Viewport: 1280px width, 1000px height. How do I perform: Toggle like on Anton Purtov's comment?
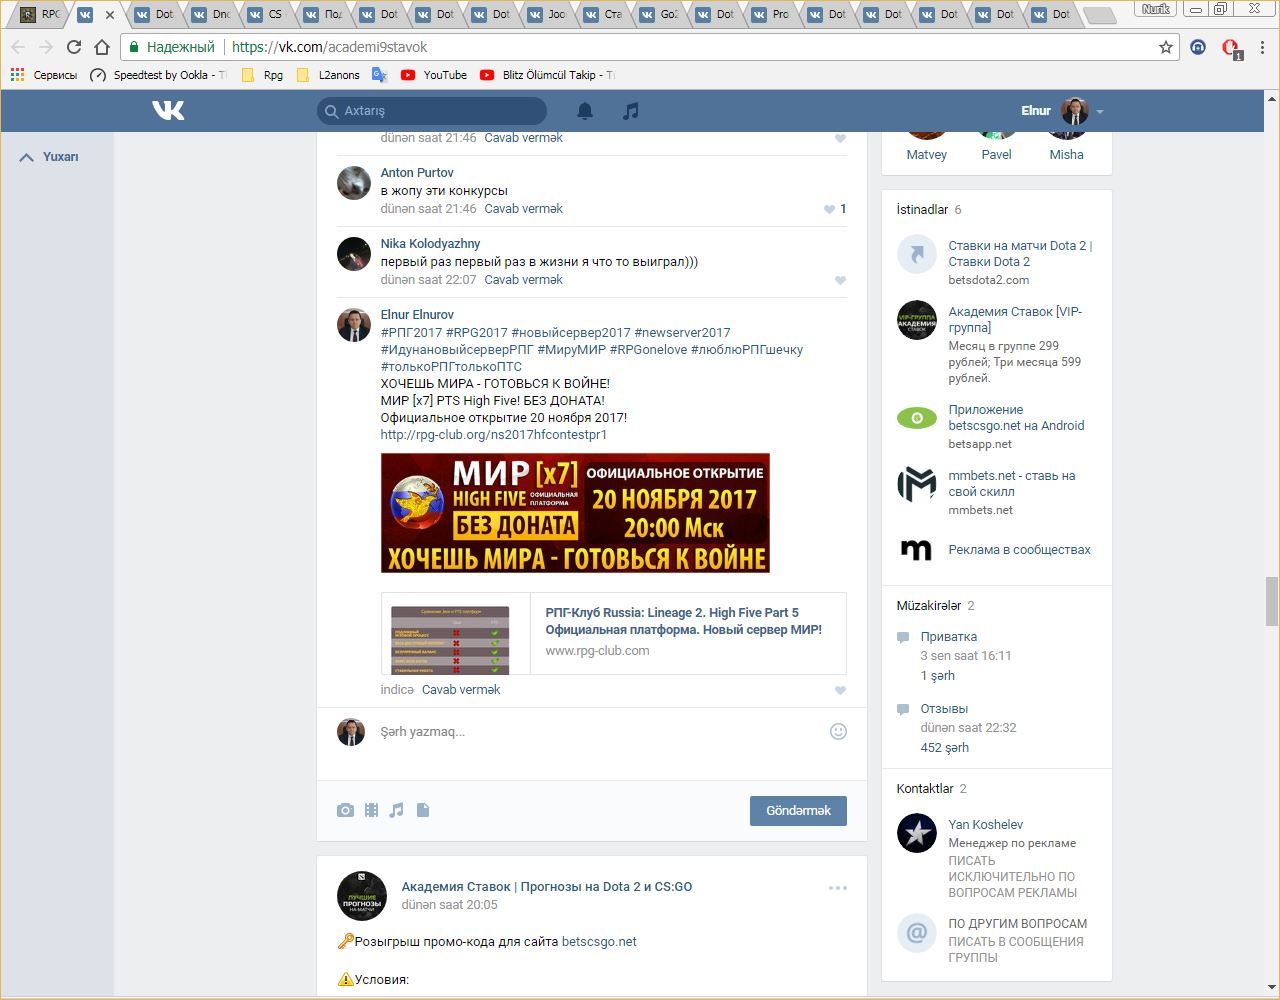(x=830, y=209)
